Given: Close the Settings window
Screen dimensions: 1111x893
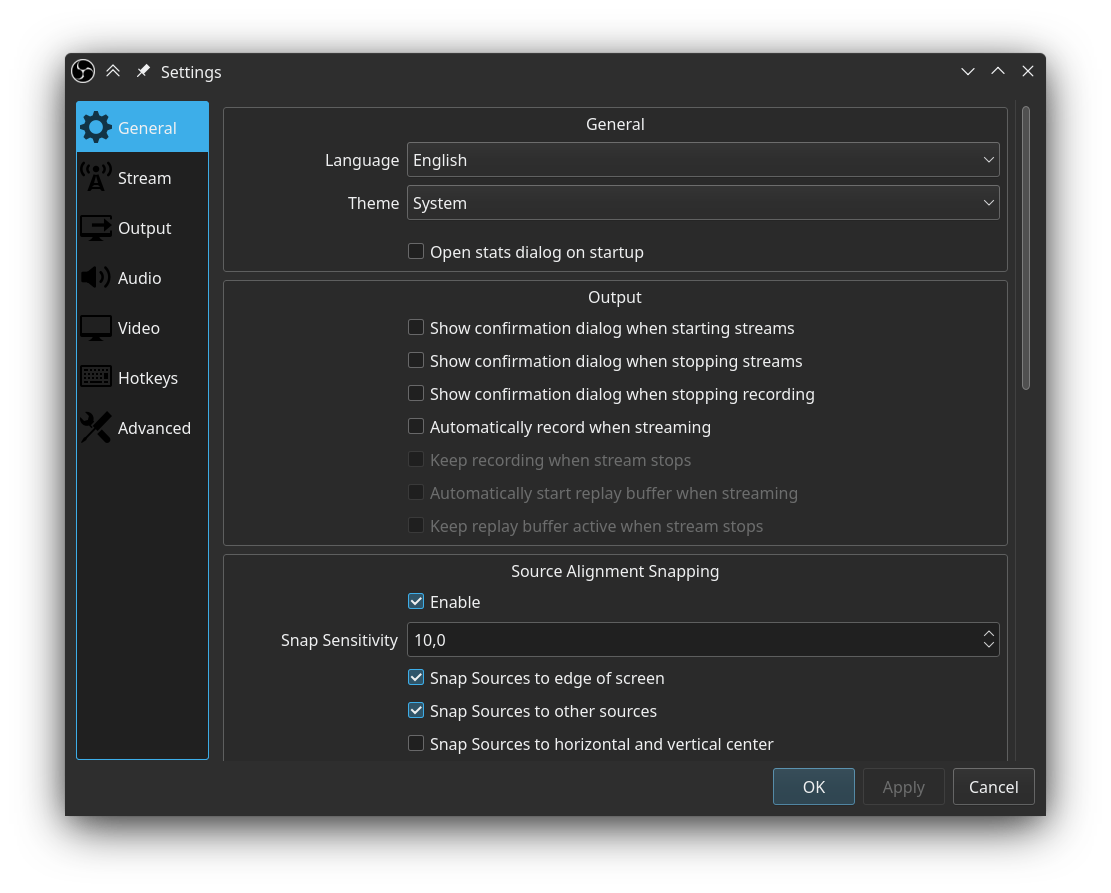Looking at the screenshot, I should 1027,71.
